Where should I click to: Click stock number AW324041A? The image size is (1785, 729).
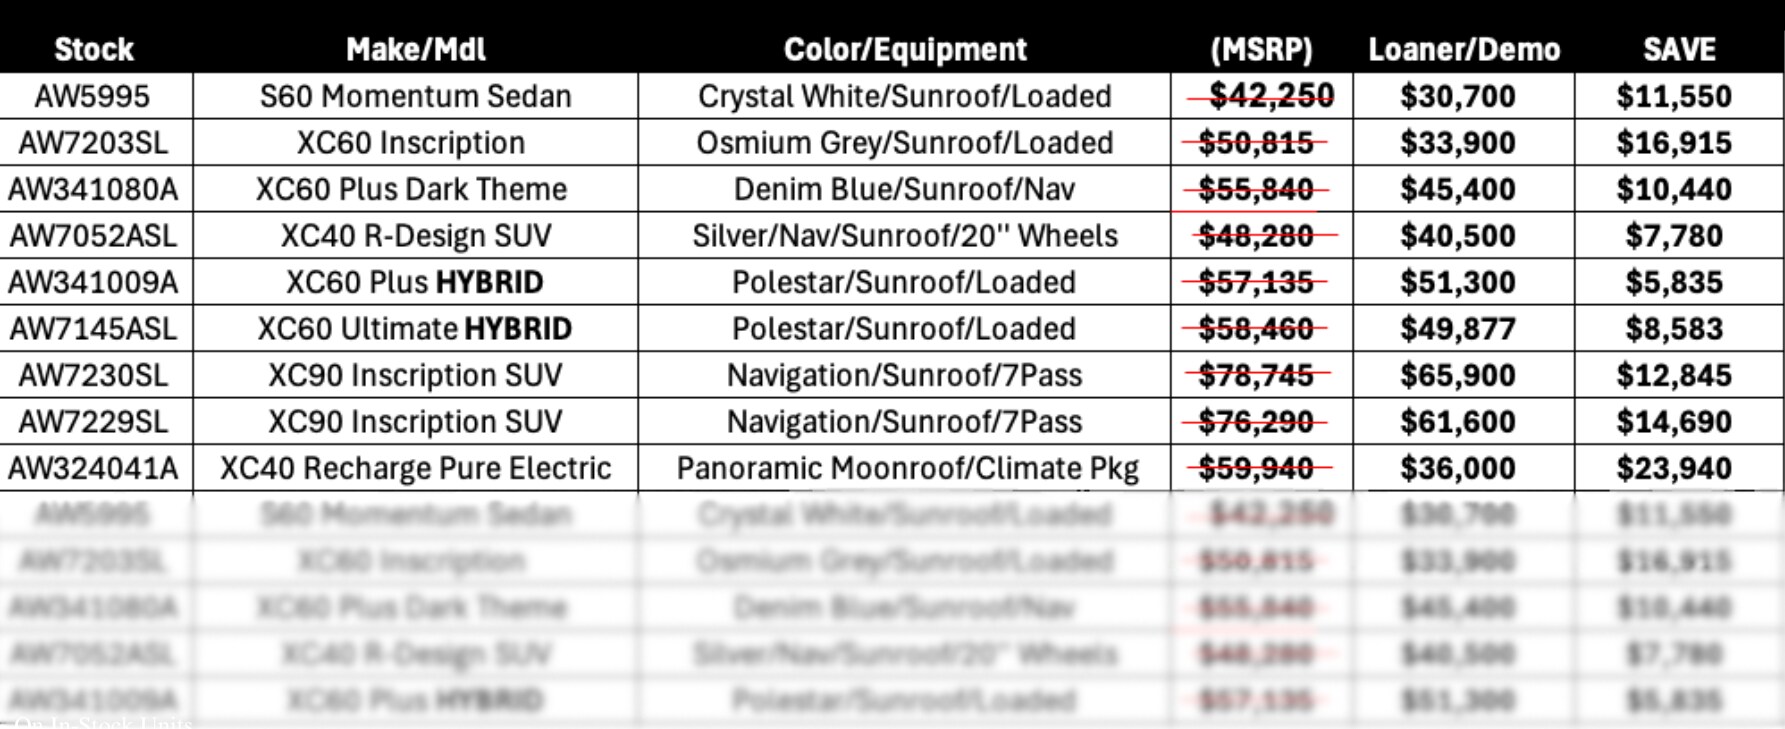coord(93,468)
